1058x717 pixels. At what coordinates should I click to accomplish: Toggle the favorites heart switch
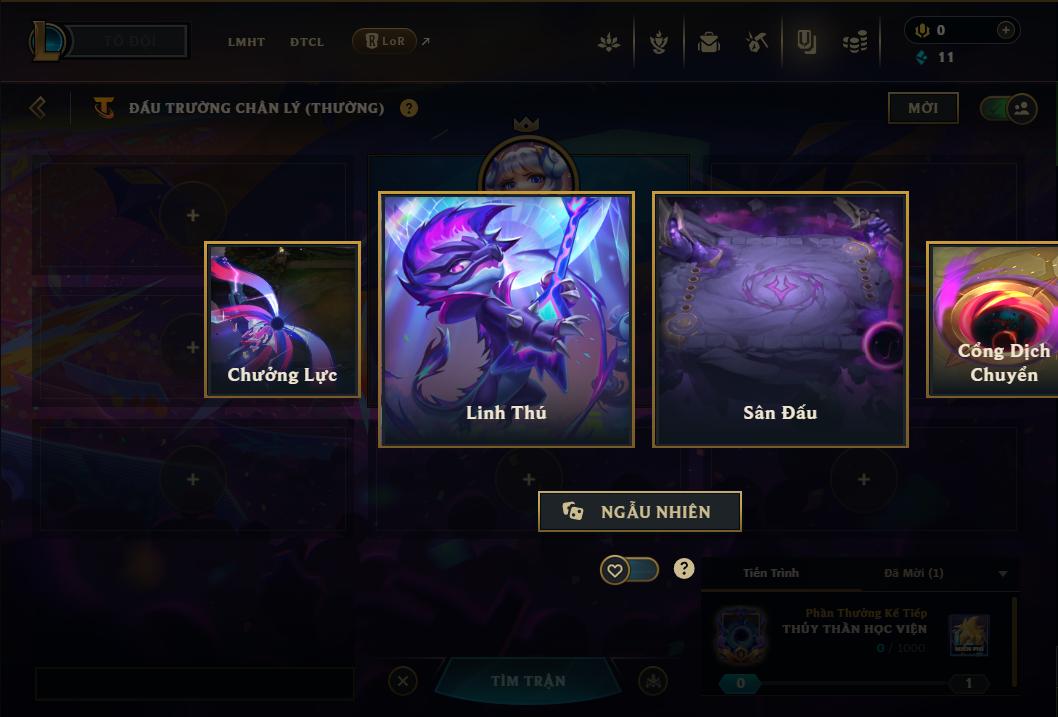[x=630, y=571]
